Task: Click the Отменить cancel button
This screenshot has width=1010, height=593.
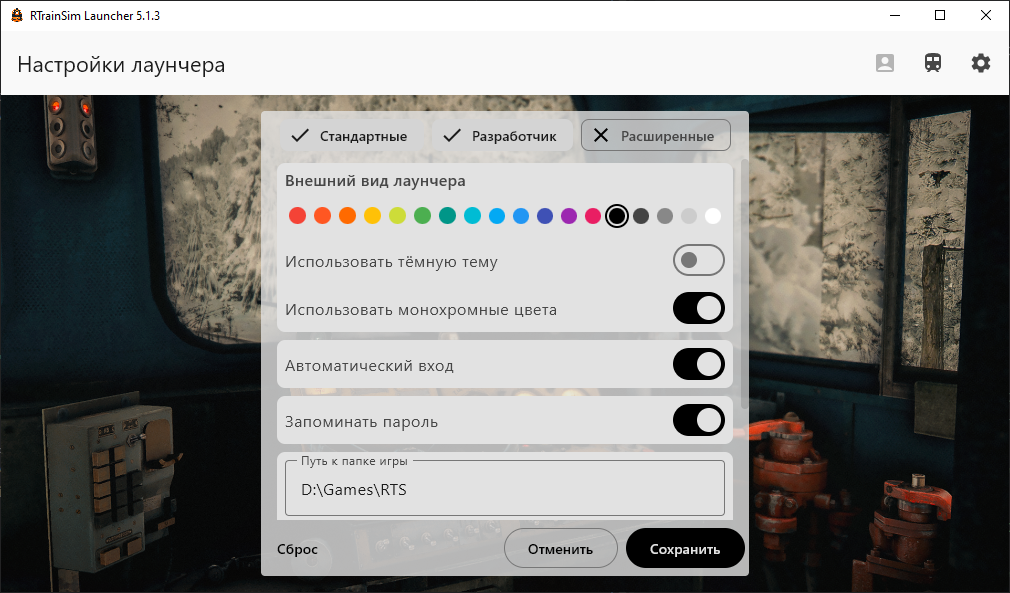Action: click(x=560, y=549)
